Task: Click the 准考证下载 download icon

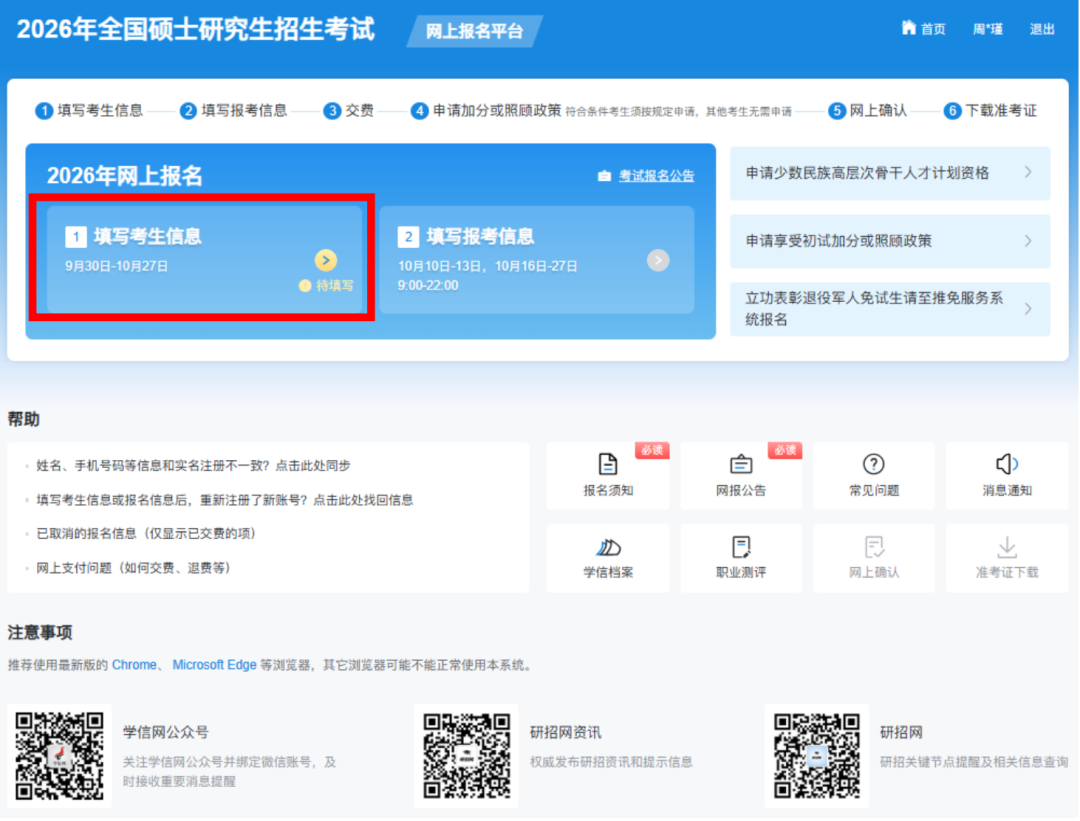Action: tap(1006, 557)
